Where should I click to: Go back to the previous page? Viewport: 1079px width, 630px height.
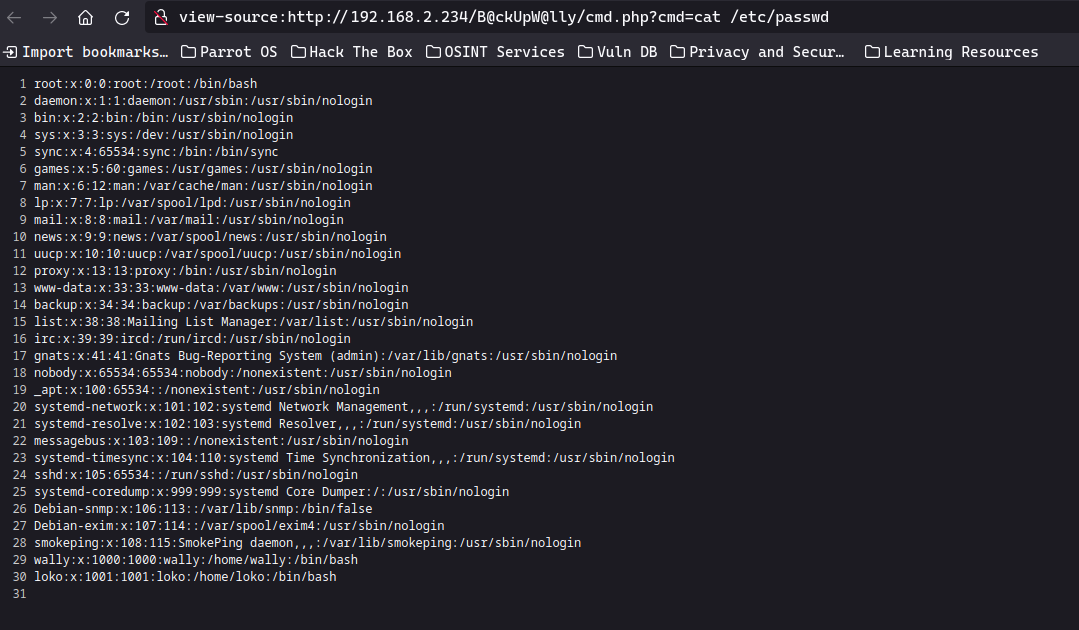click(14, 17)
